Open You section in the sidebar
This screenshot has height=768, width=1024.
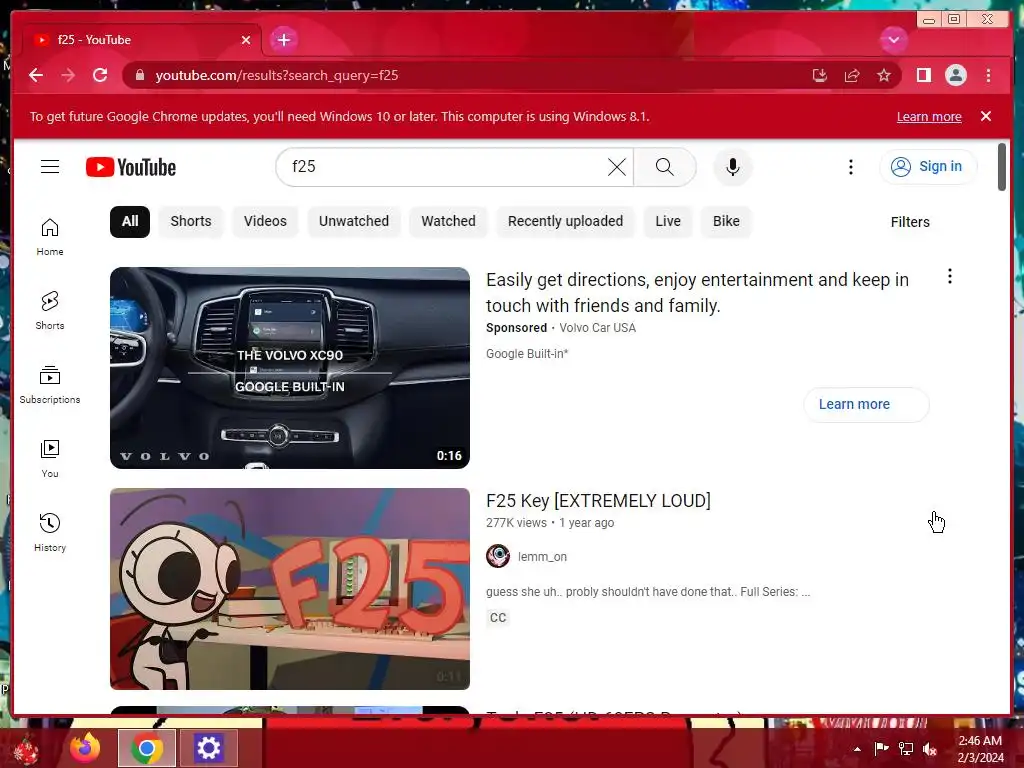[x=50, y=458]
